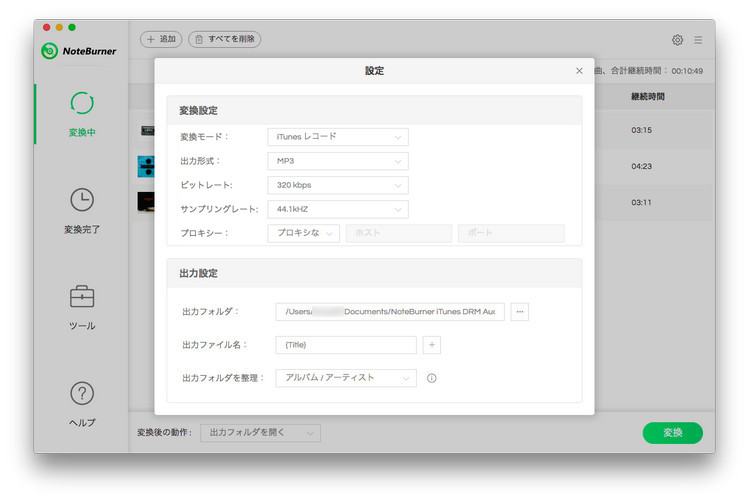
Task: Click the 変換設定 section header
Action: point(374,111)
